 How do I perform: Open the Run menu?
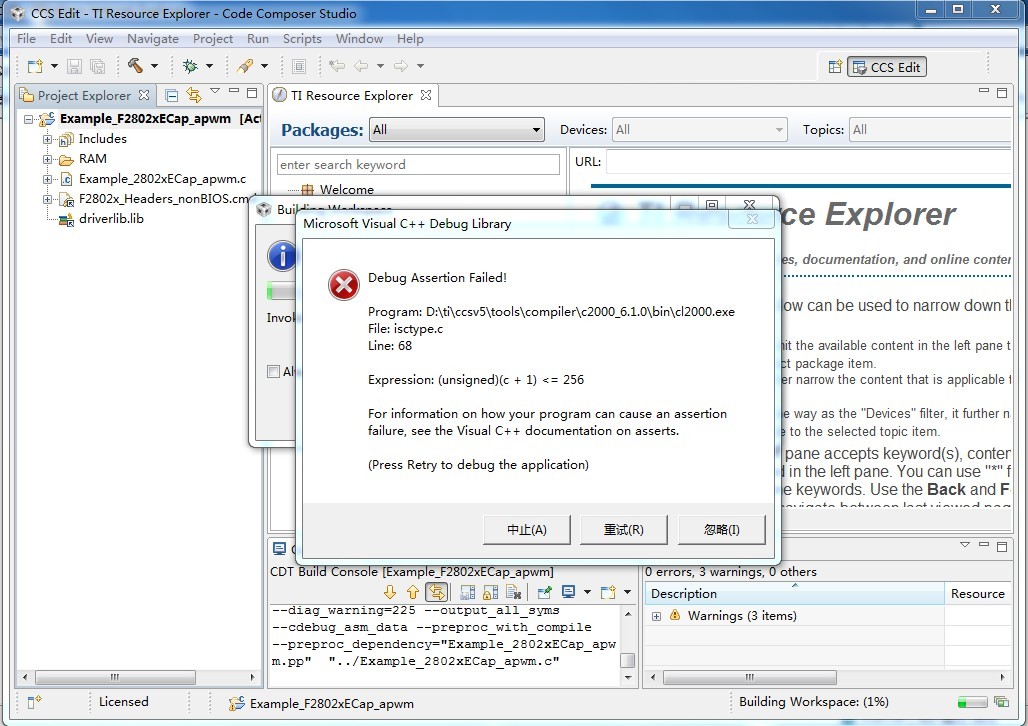tap(258, 39)
